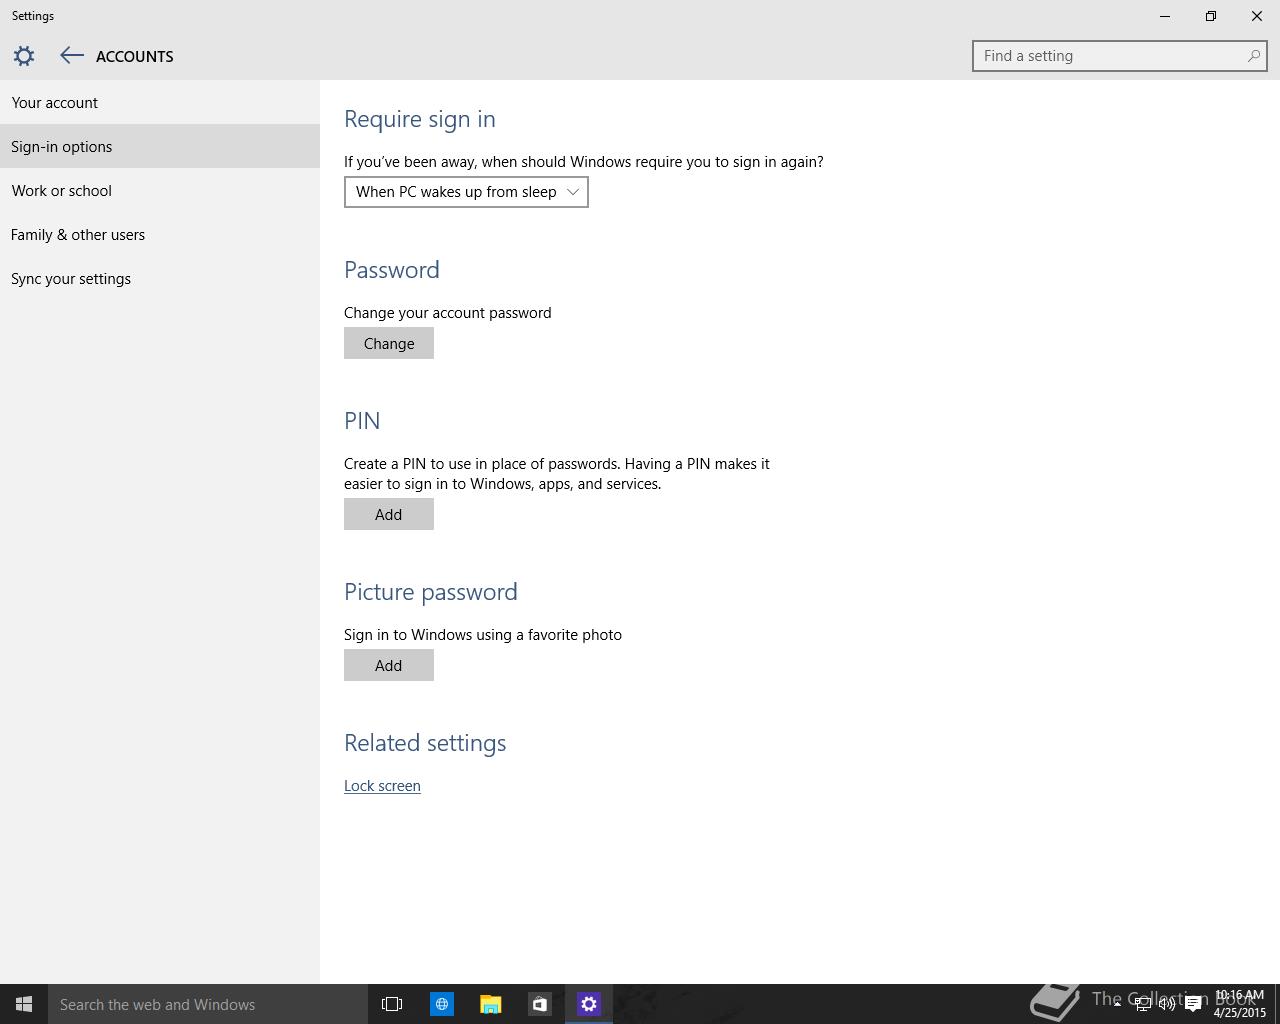
Task: Select 'Sign-in options' in sidebar
Action: [160, 146]
